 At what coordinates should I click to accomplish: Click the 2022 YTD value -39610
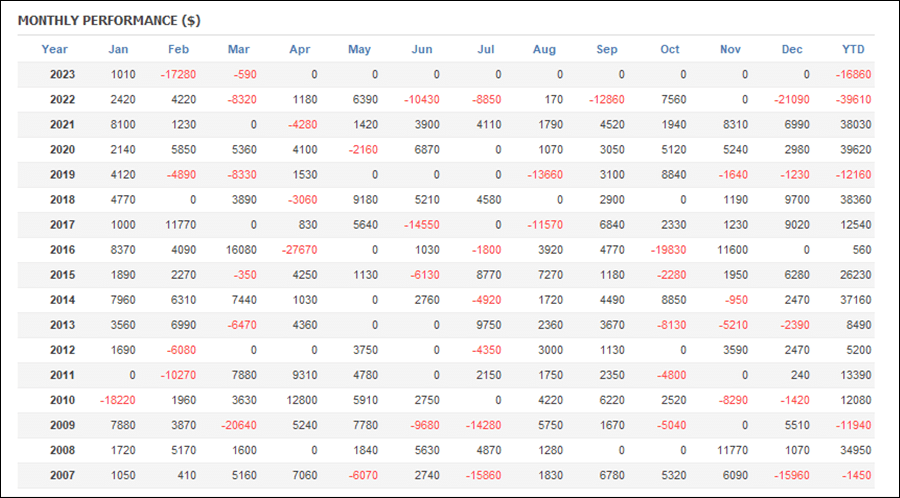[854, 100]
